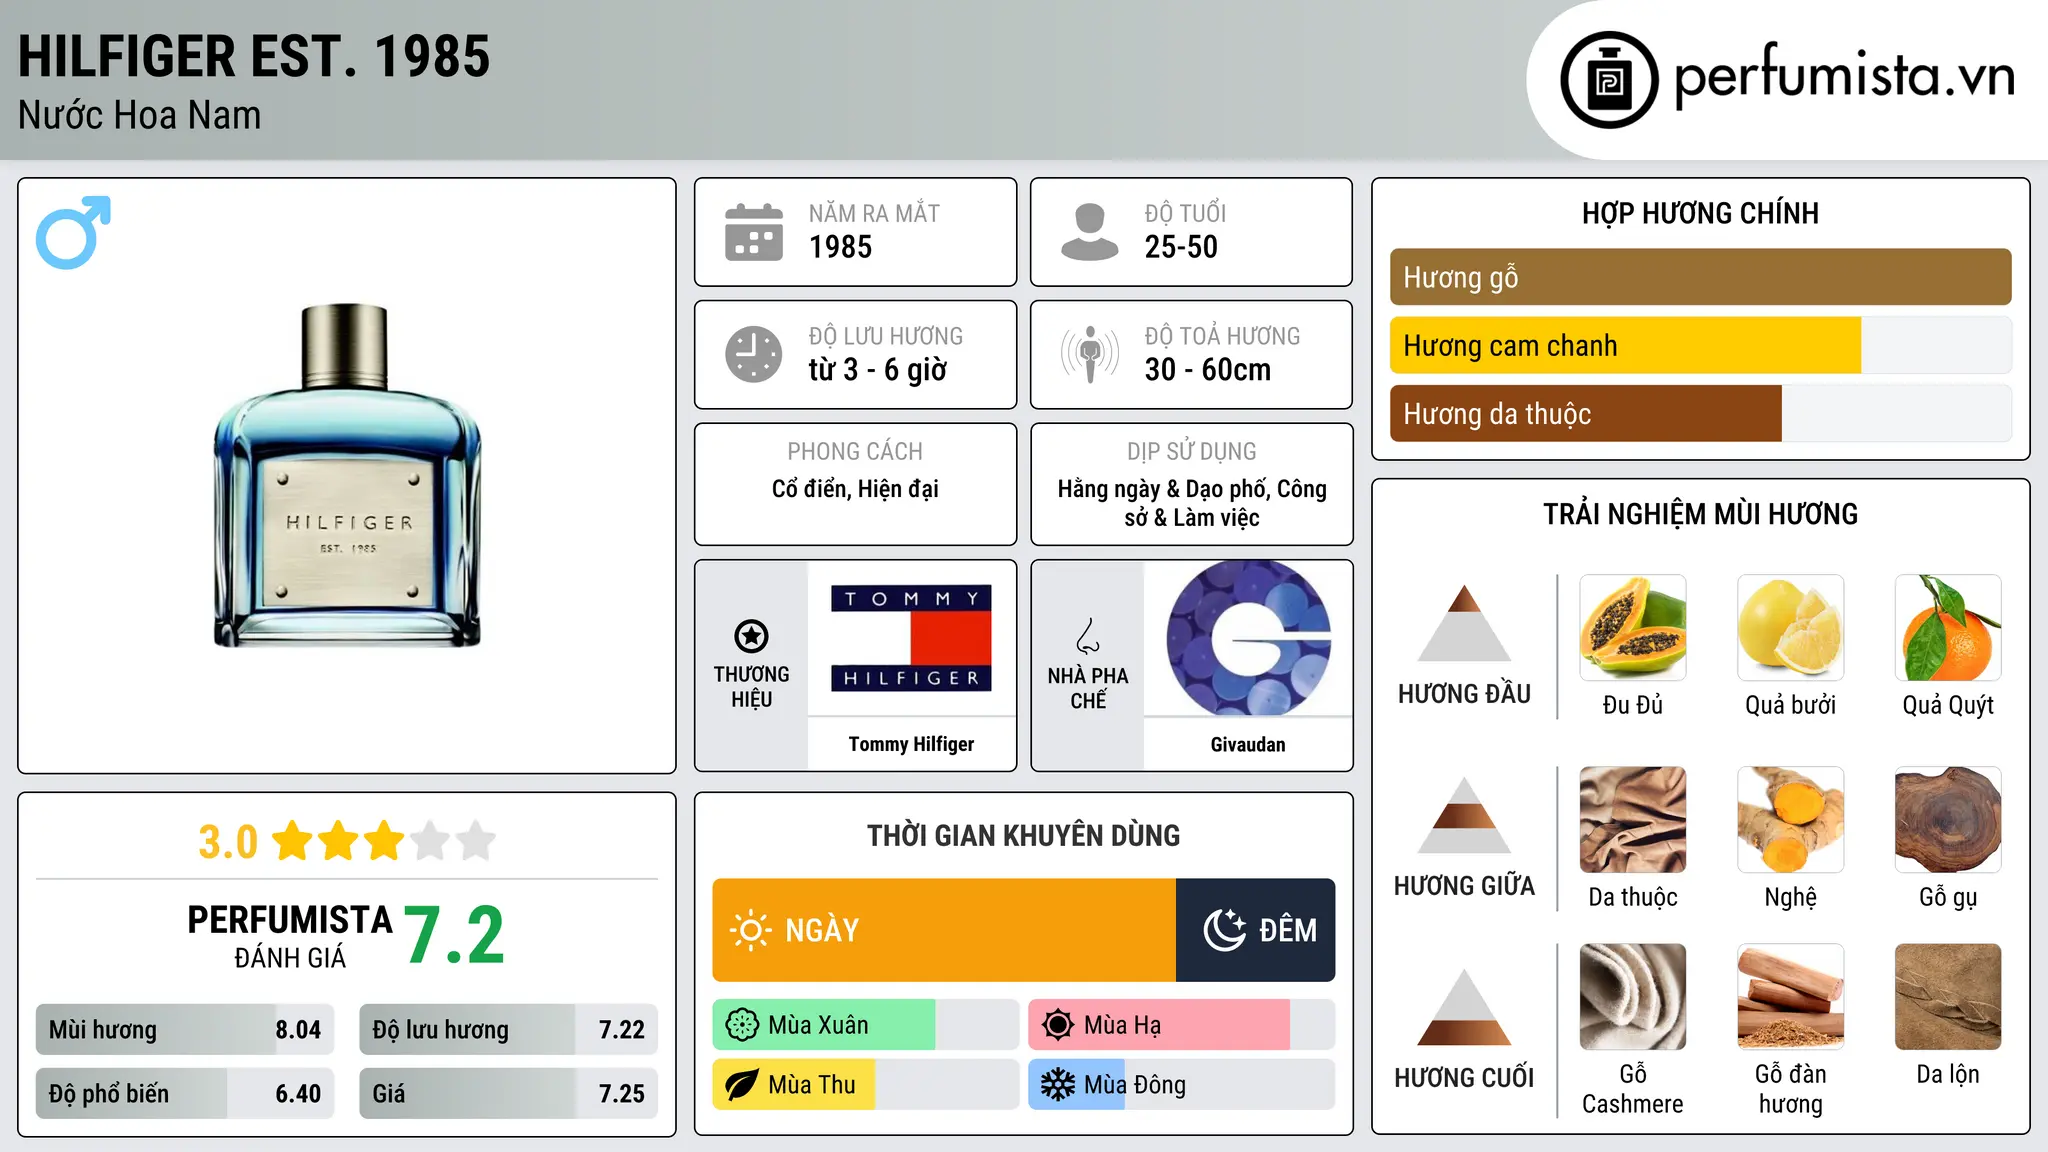
Task: Click the Độ lưu hương 7.22 score bar
Action: 508,1030
